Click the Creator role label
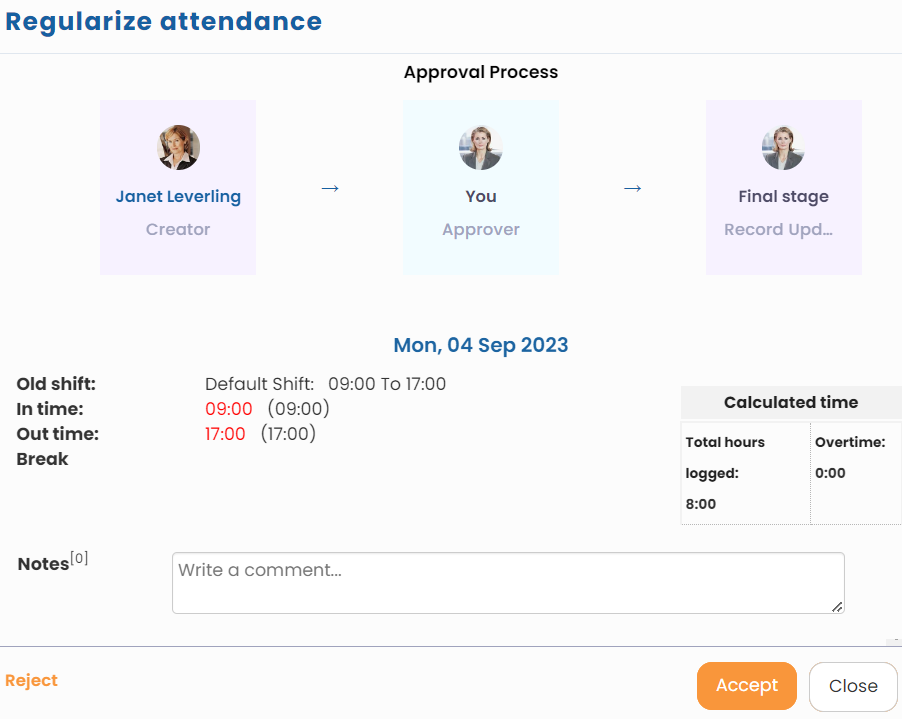902x719 pixels. pos(178,229)
